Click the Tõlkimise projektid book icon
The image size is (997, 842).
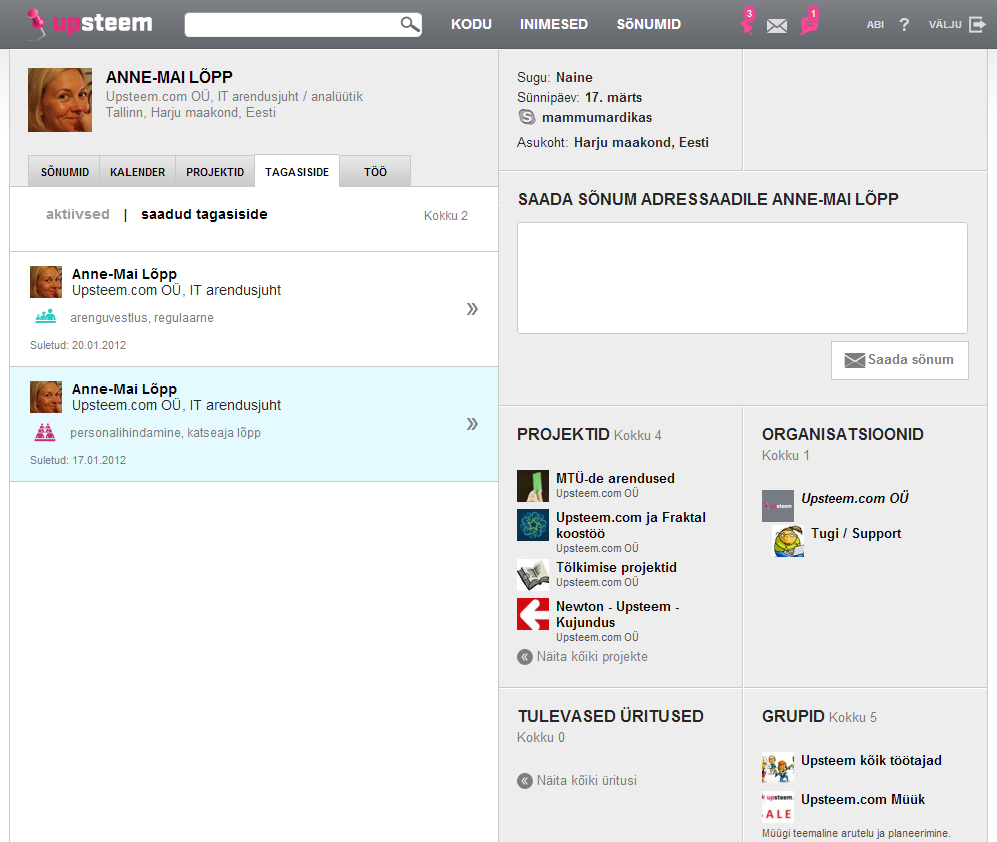(x=533, y=575)
